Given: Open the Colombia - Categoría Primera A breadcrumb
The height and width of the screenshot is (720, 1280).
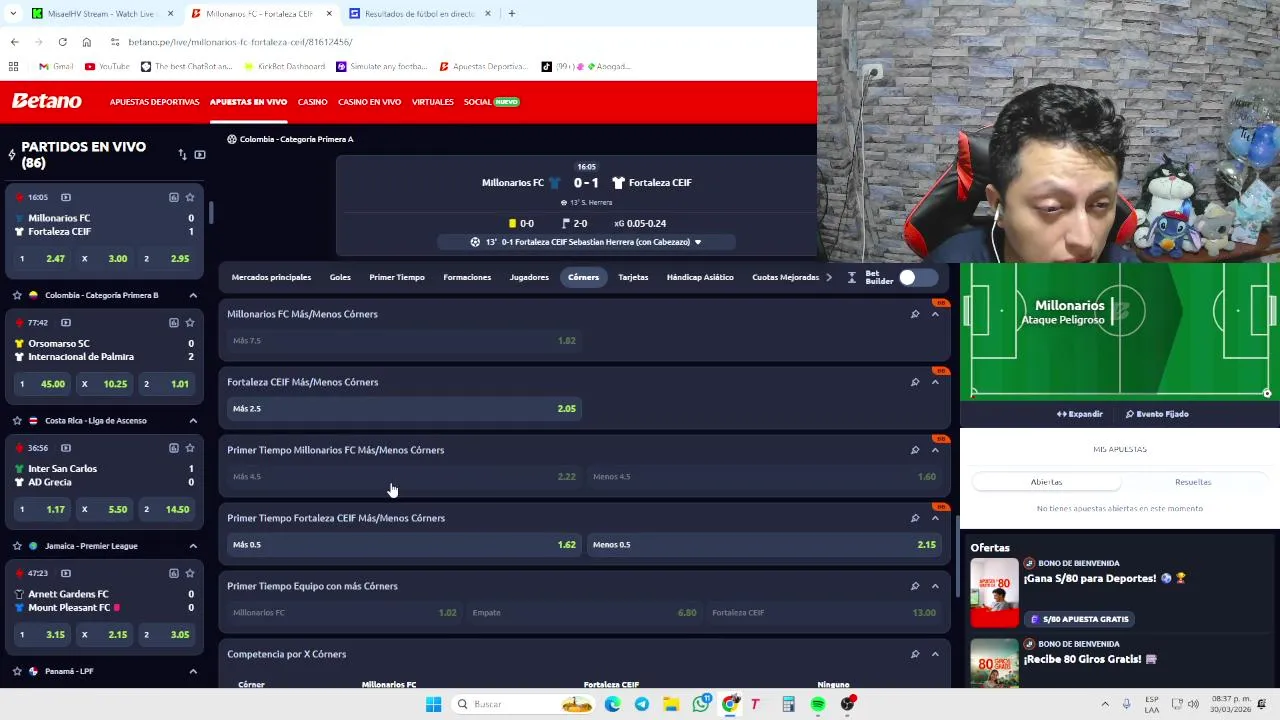Looking at the screenshot, I should coord(290,139).
